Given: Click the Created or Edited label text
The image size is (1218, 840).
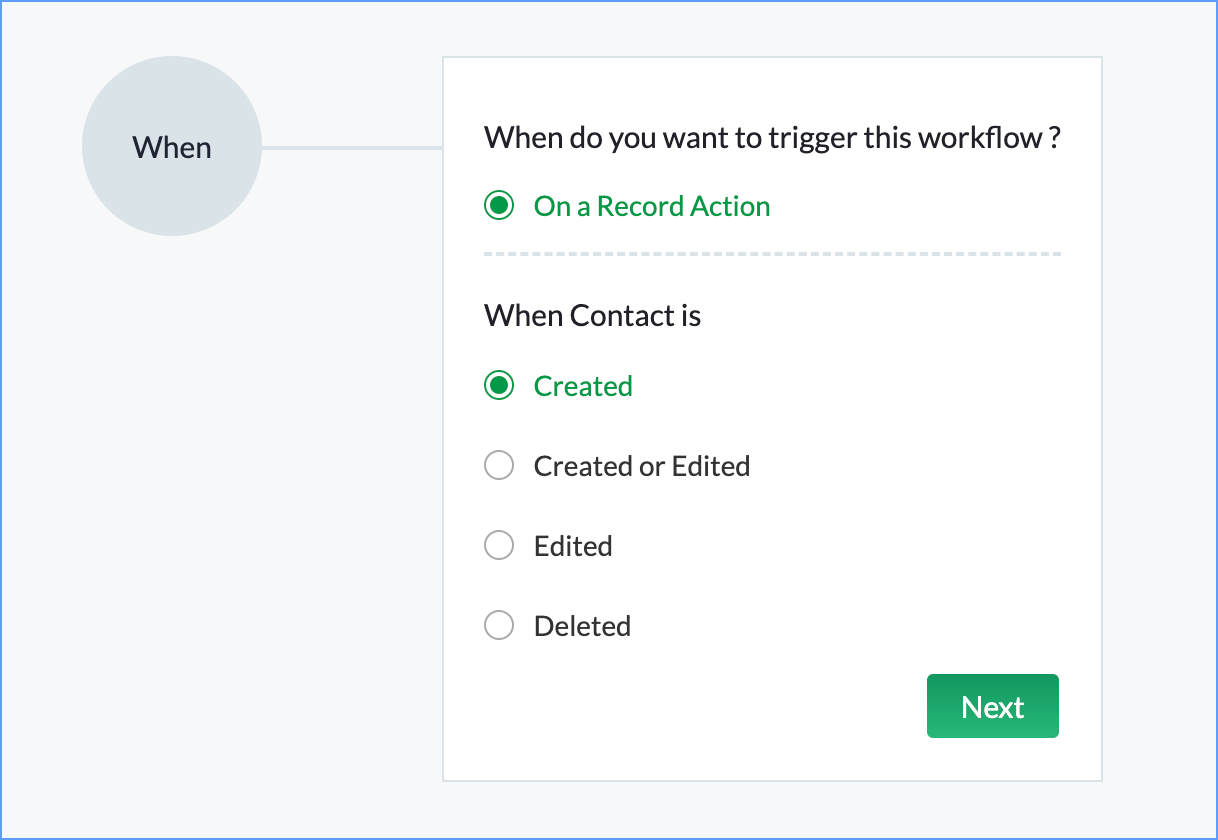Looking at the screenshot, I should (x=642, y=466).
